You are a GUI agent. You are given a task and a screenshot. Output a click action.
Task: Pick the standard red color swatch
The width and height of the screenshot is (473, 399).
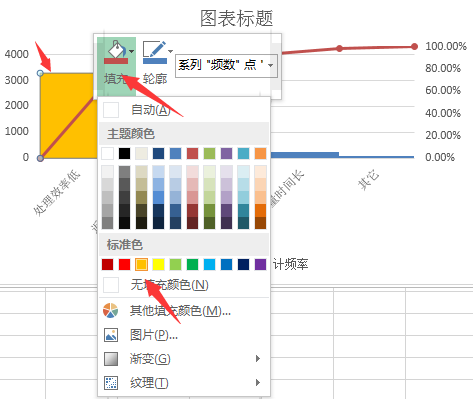(x=124, y=264)
